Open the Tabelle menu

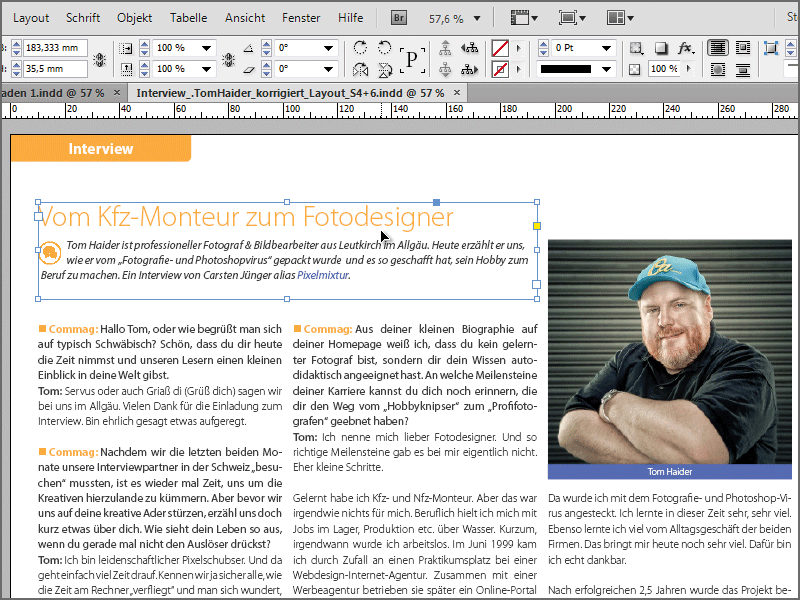[188, 18]
